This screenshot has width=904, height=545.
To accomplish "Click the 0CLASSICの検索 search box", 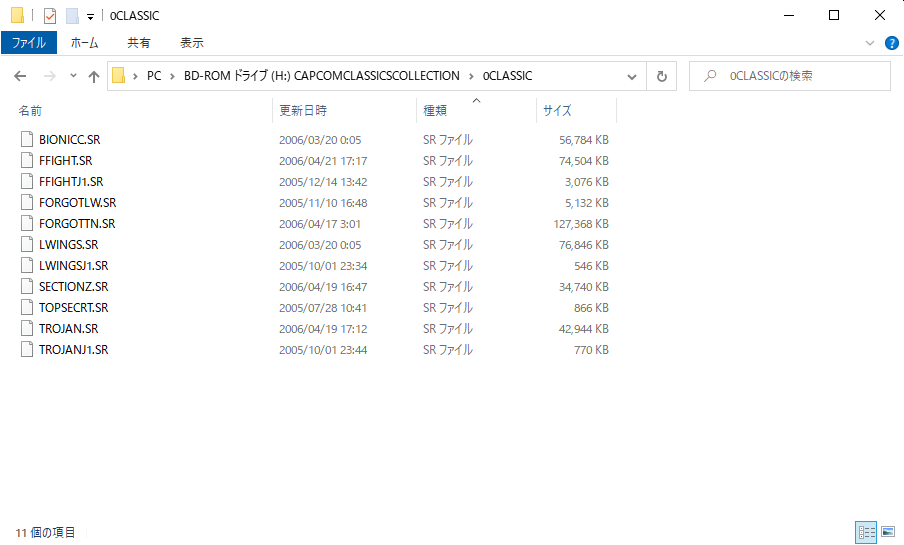I will click(x=790, y=76).
